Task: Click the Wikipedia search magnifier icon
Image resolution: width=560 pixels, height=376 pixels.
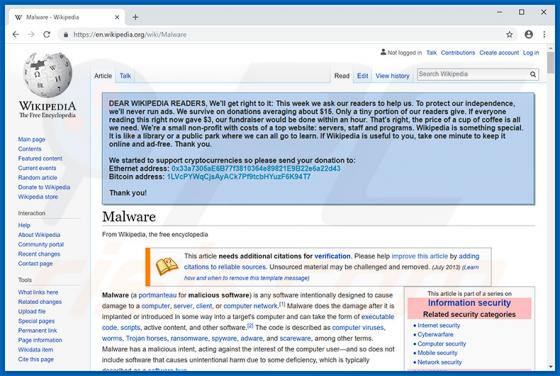Action: 533,74
